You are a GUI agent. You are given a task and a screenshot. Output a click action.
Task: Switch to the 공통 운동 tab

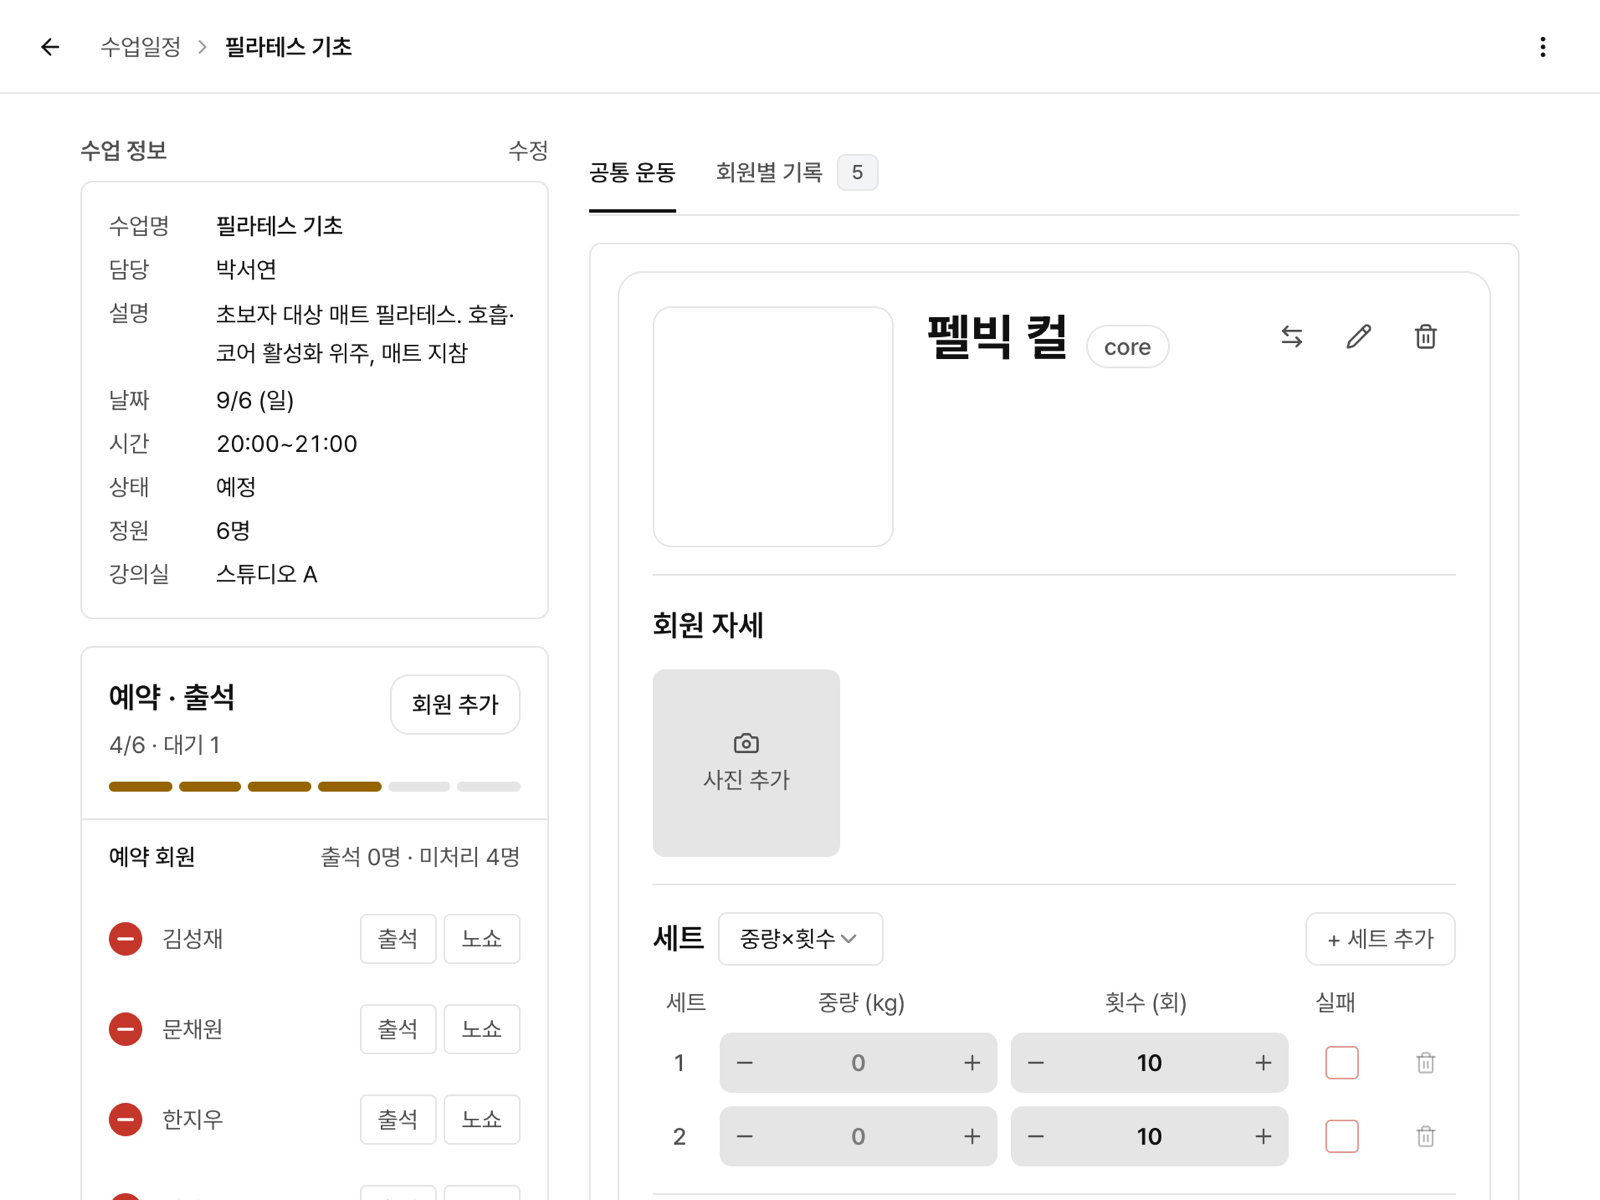632,173
